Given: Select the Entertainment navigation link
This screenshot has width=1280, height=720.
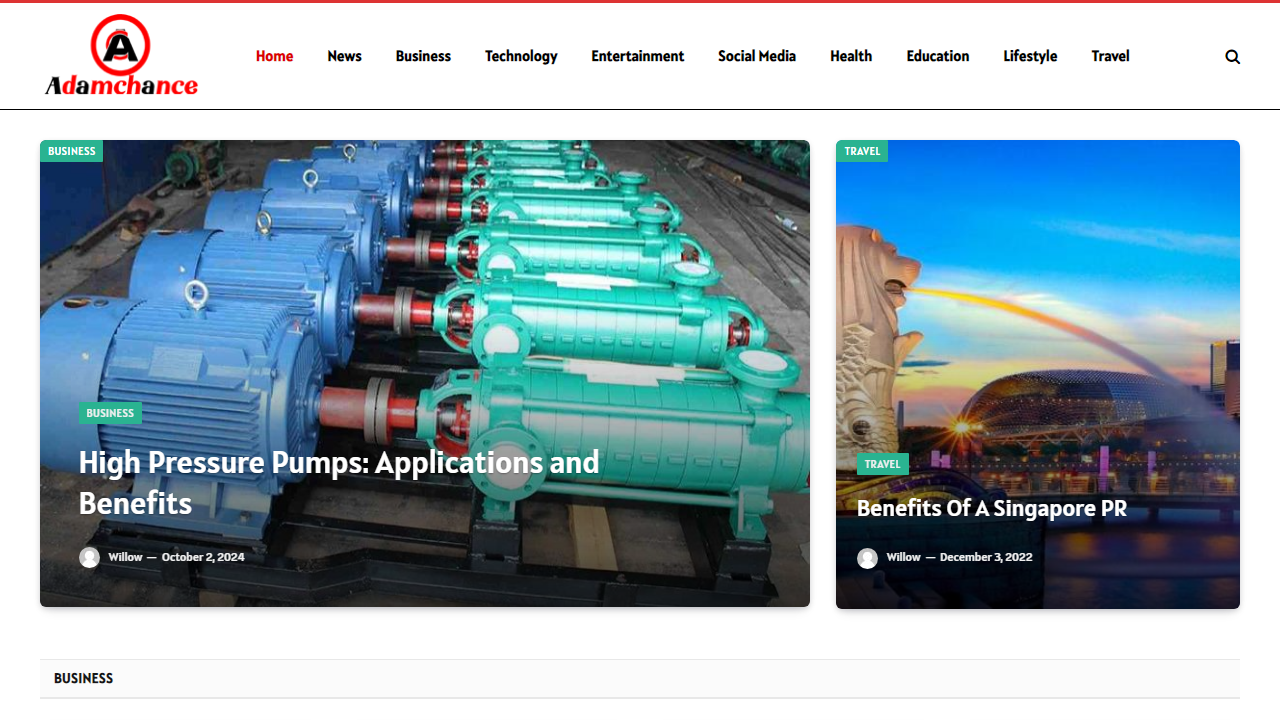Looking at the screenshot, I should pyautogui.click(x=637, y=56).
